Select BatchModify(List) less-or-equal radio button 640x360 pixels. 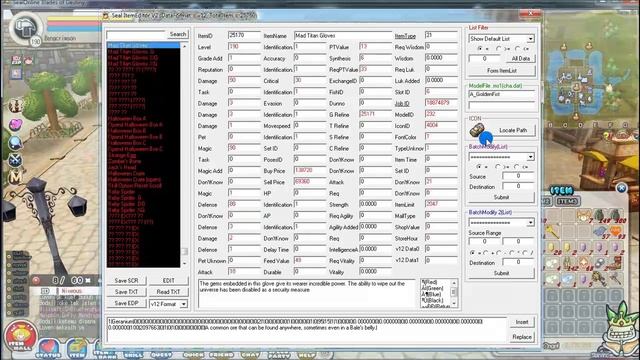click(x=516, y=167)
